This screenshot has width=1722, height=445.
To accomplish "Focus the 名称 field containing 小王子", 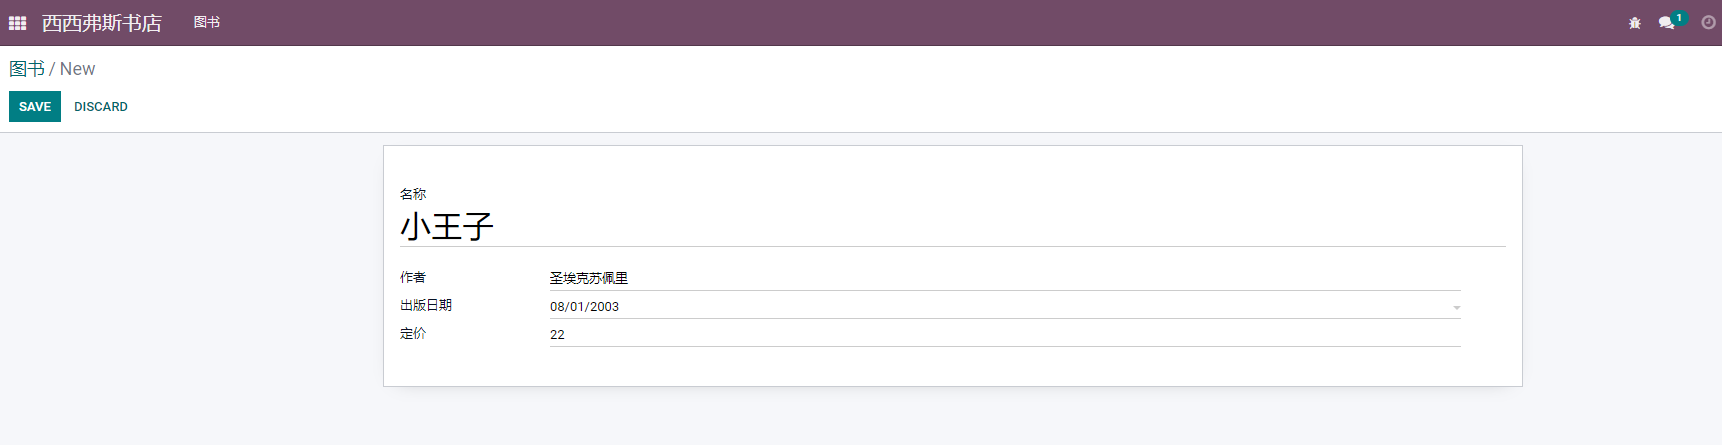I will (952, 227).
